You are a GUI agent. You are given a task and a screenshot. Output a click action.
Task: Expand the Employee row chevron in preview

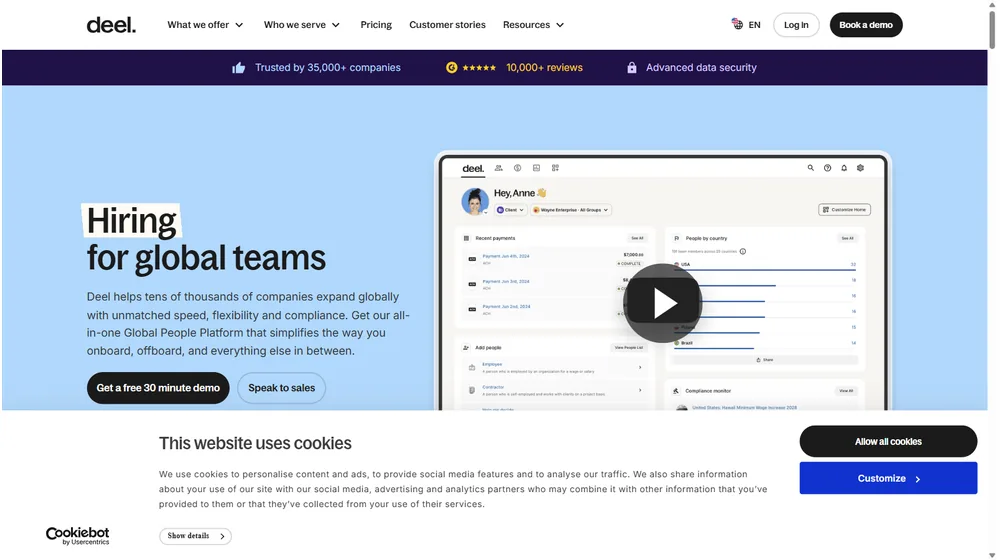(x=640, y=367)
